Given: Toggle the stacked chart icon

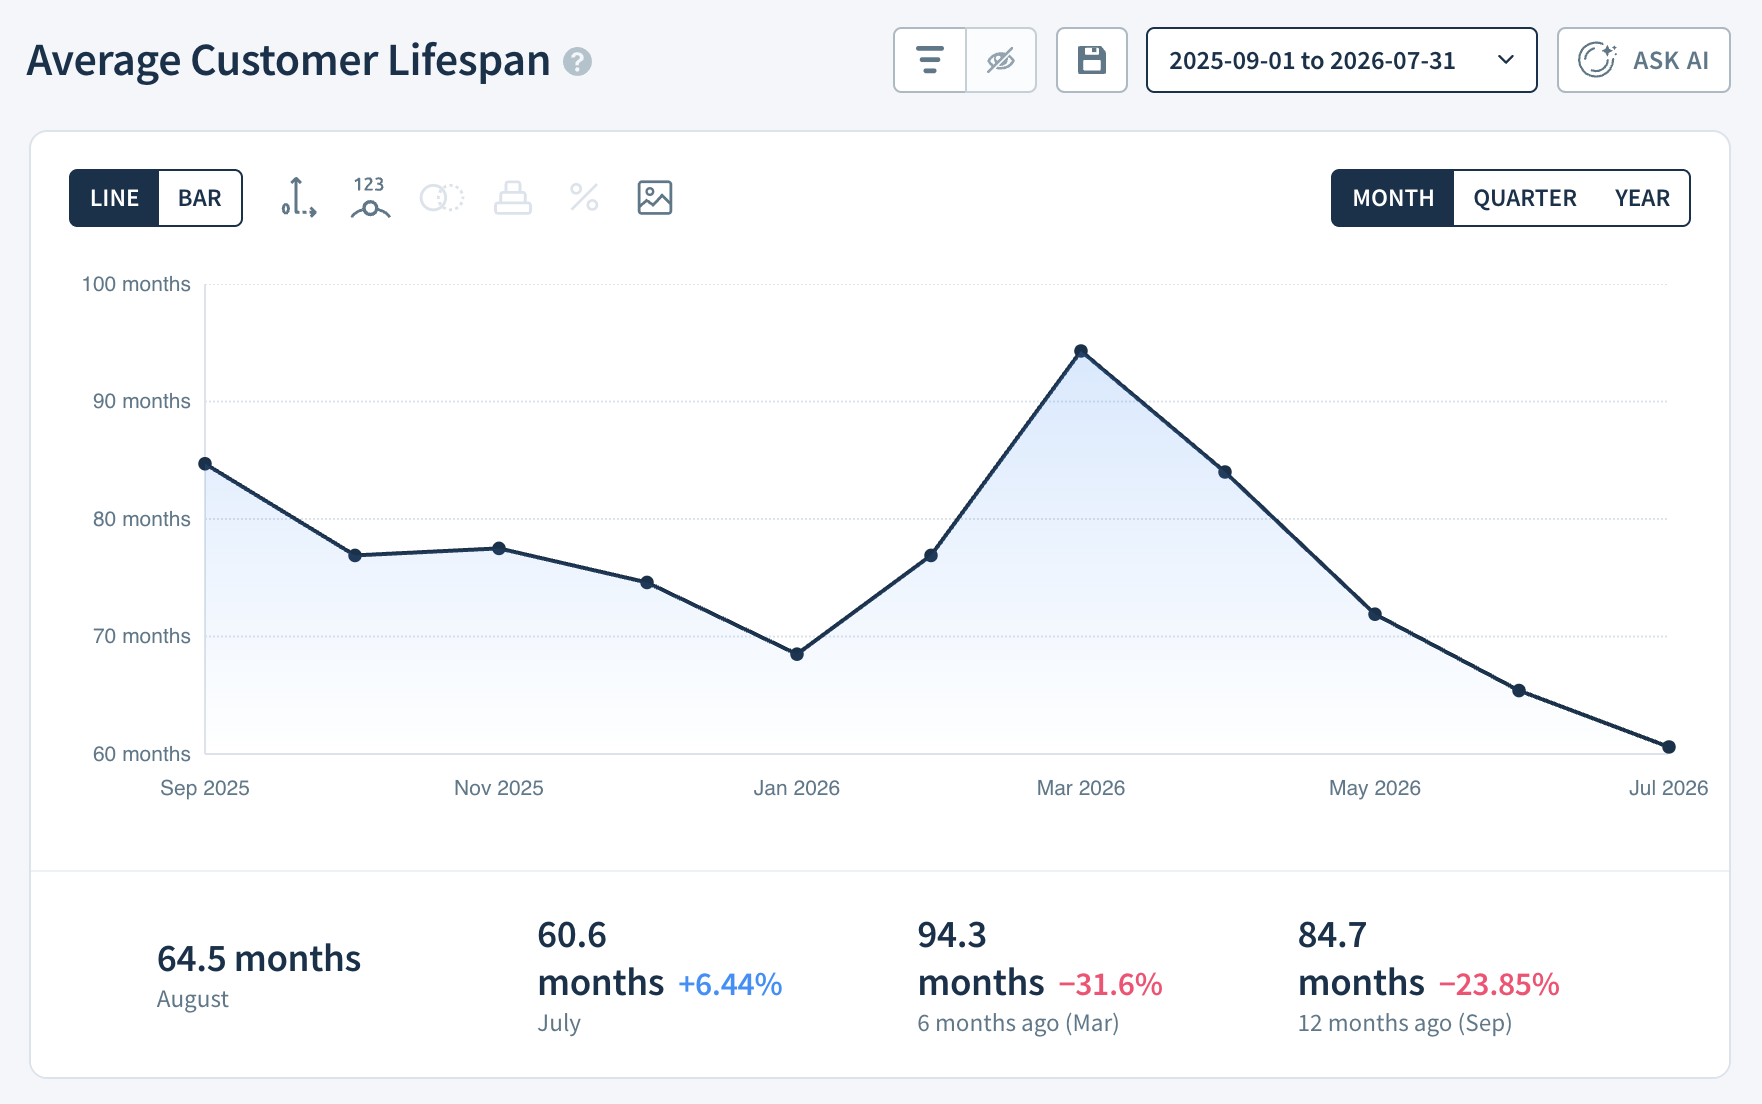Looking at the screenshot, I should (x=513, y=198).
